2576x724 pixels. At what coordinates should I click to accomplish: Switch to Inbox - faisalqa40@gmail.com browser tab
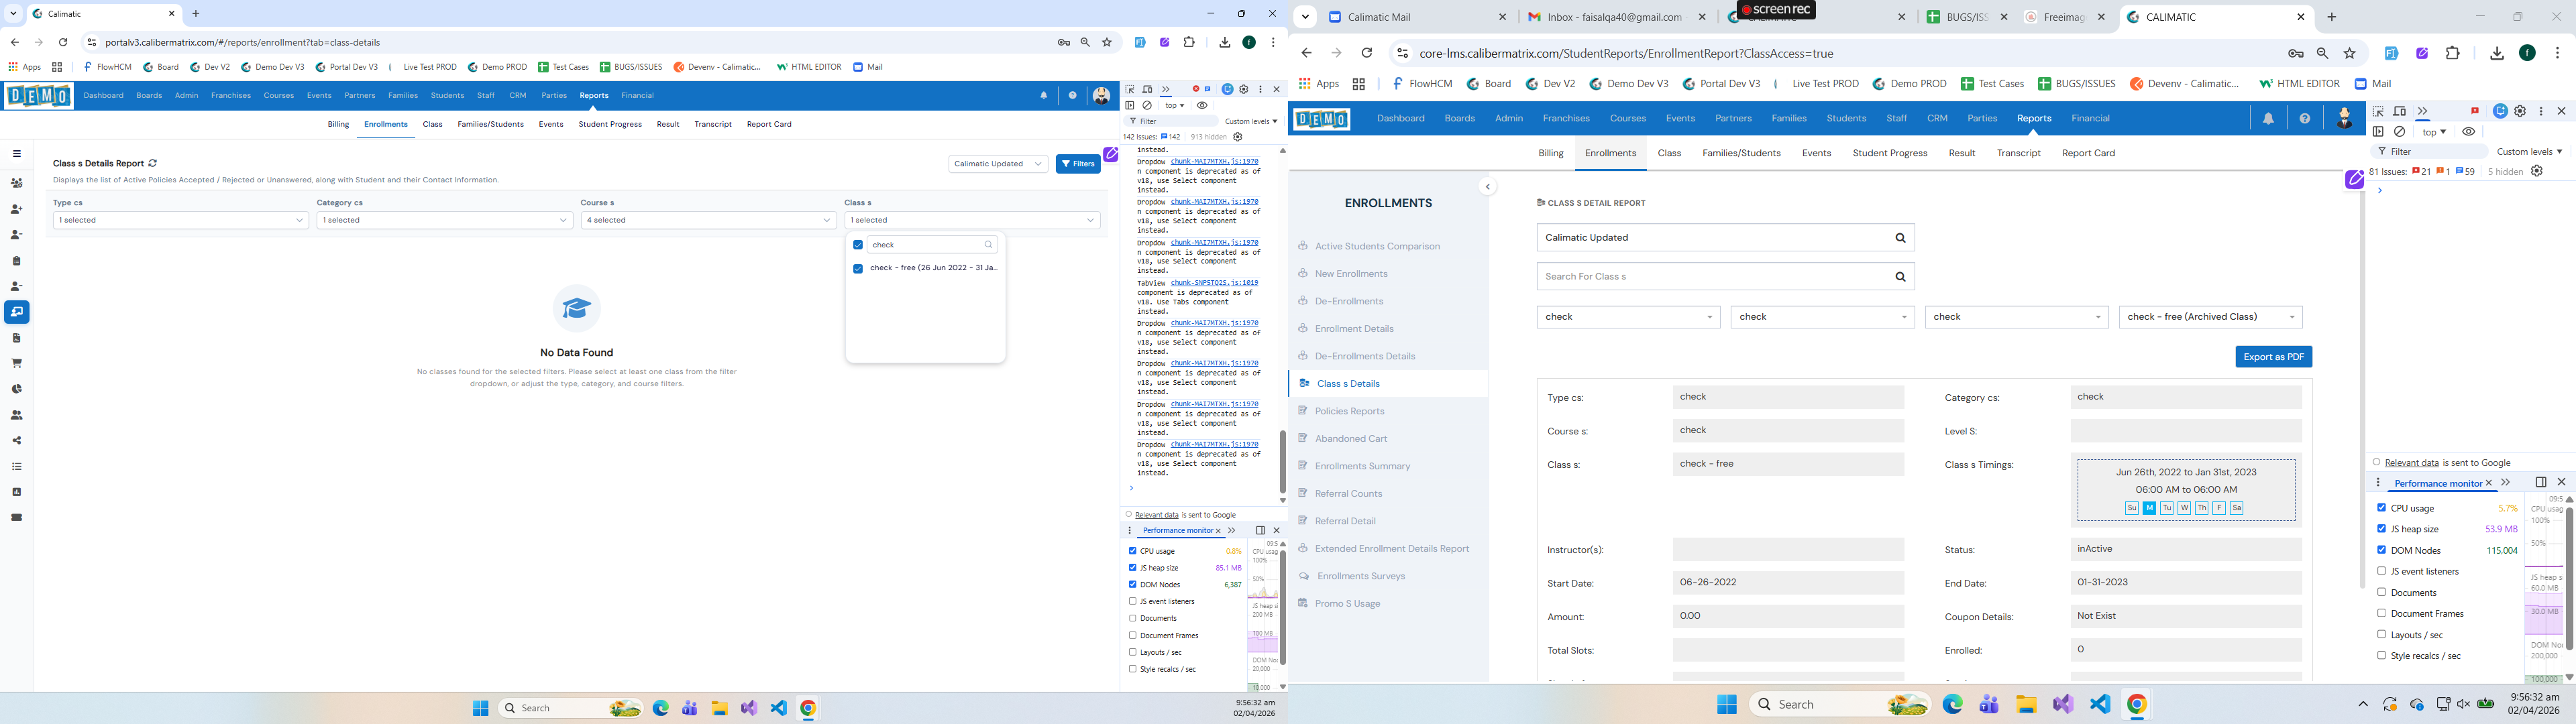(1617, 17)
